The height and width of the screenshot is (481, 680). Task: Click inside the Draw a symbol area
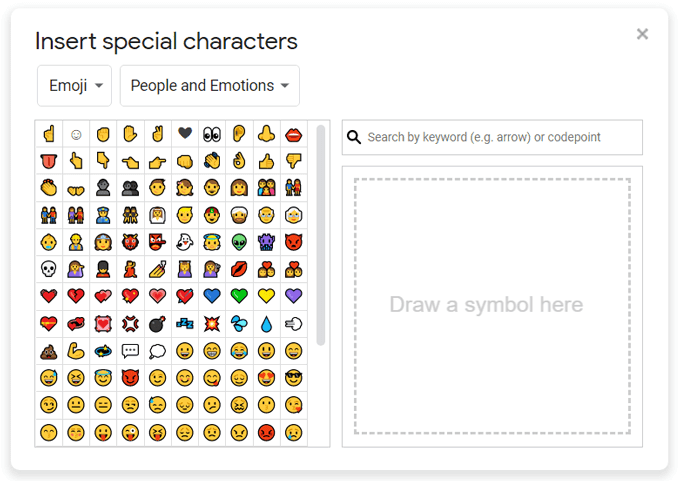tap(492, 306)
